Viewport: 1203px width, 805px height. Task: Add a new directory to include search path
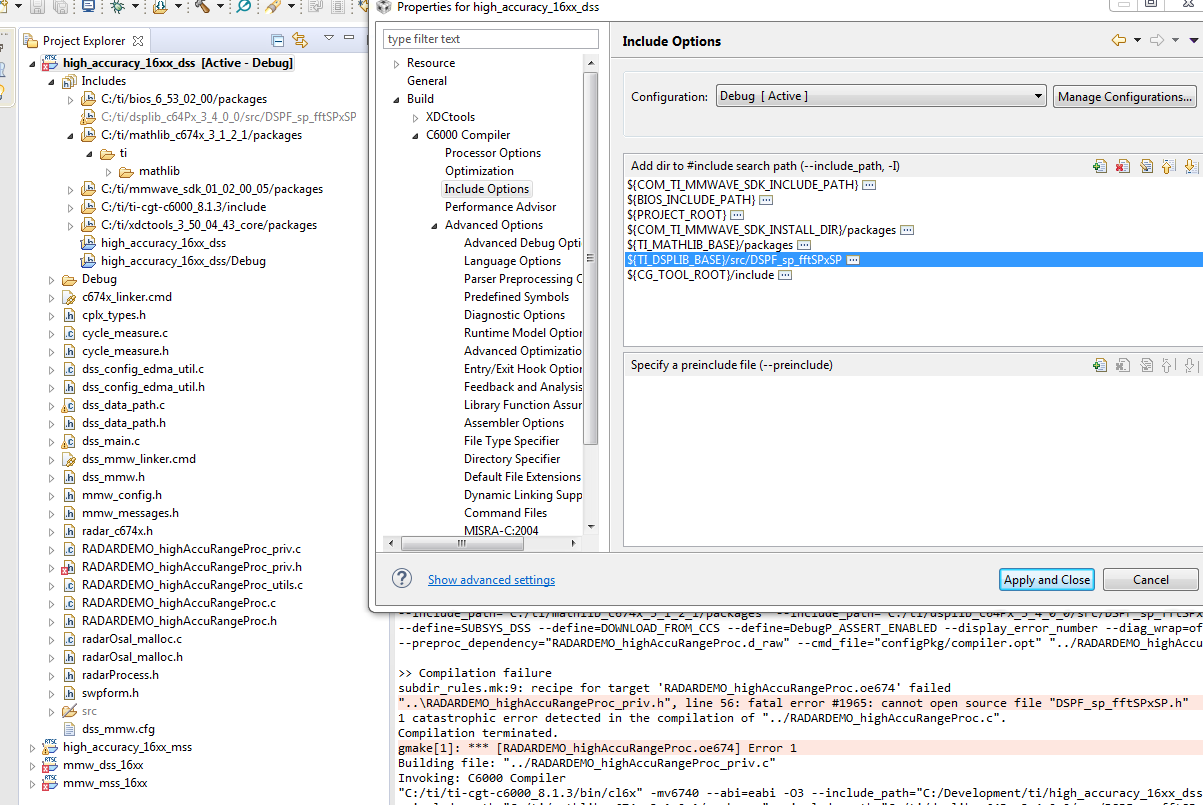(1099, 165)
